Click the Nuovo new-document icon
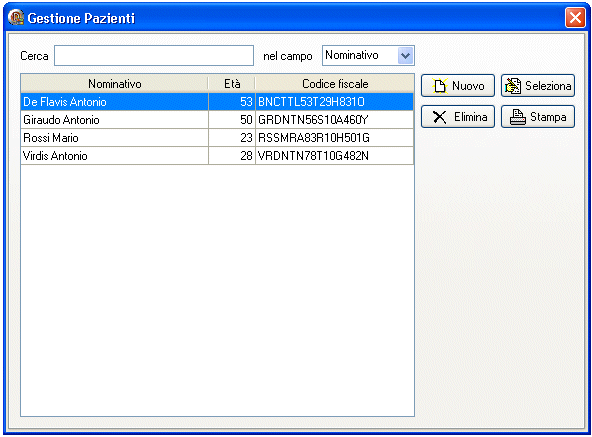 click(440, 86)
